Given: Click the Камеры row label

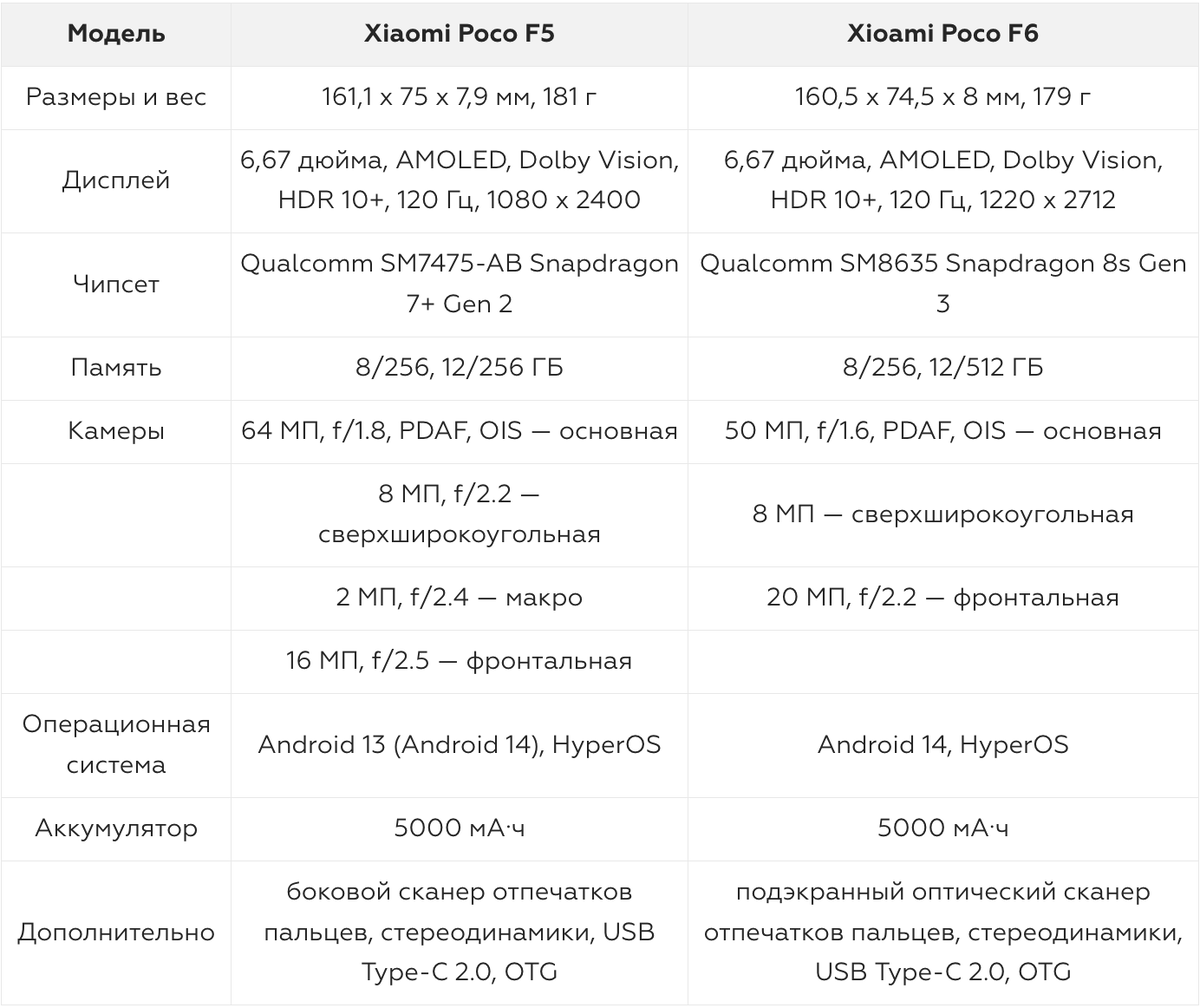Looking at the screenshot, I should [116, 431].
